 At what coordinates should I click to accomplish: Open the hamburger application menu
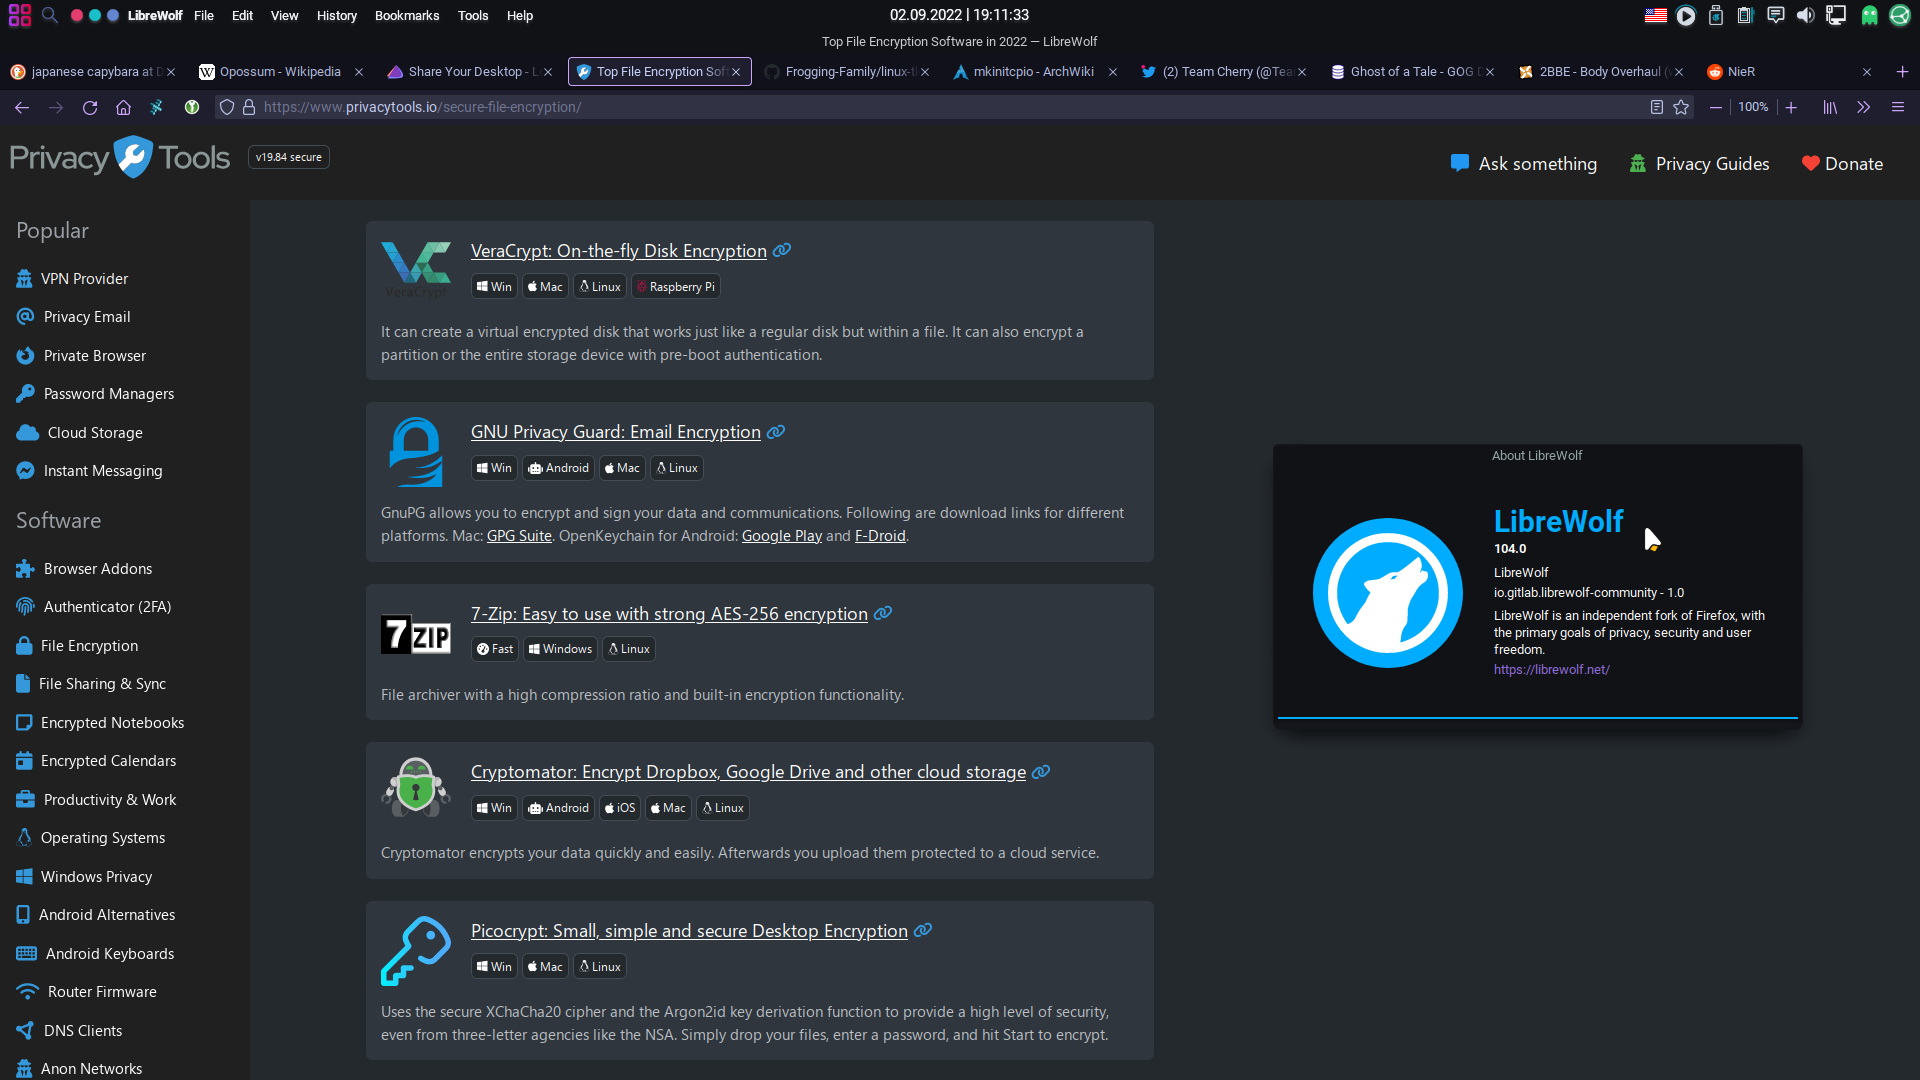click(1898, 107)
